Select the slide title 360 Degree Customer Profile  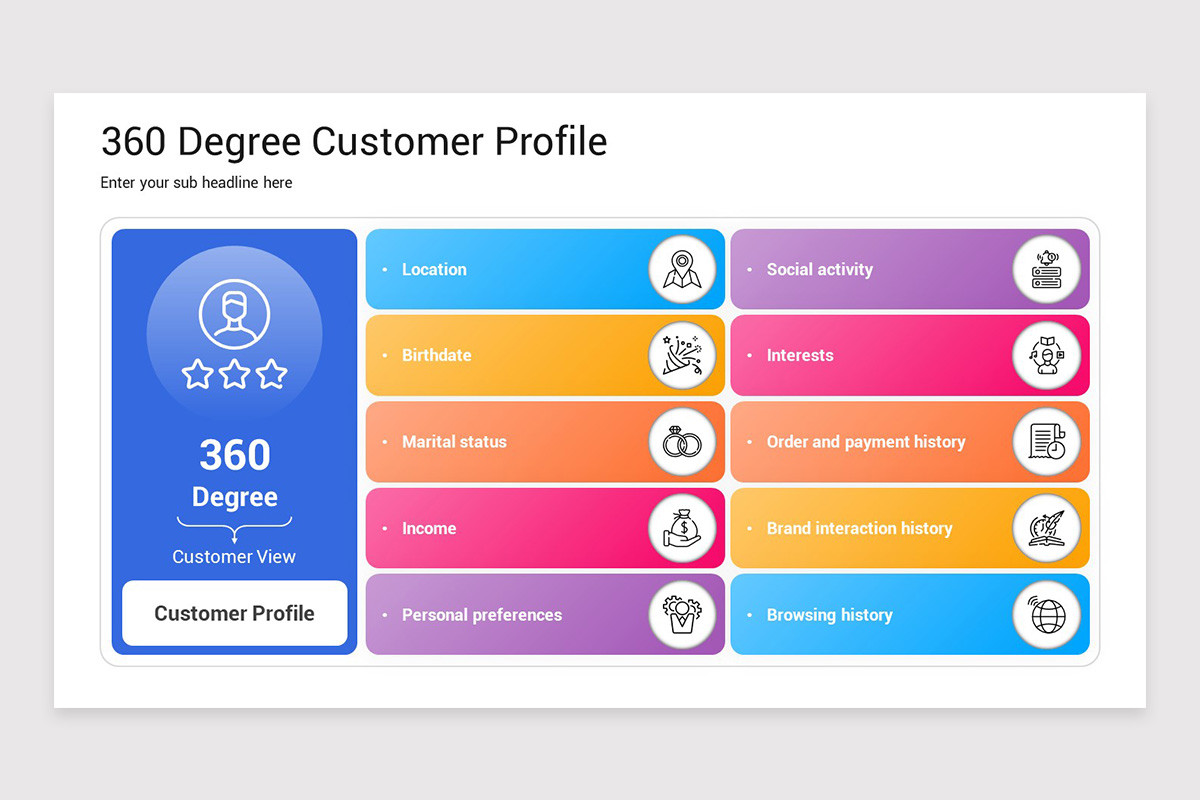[354, 142]
